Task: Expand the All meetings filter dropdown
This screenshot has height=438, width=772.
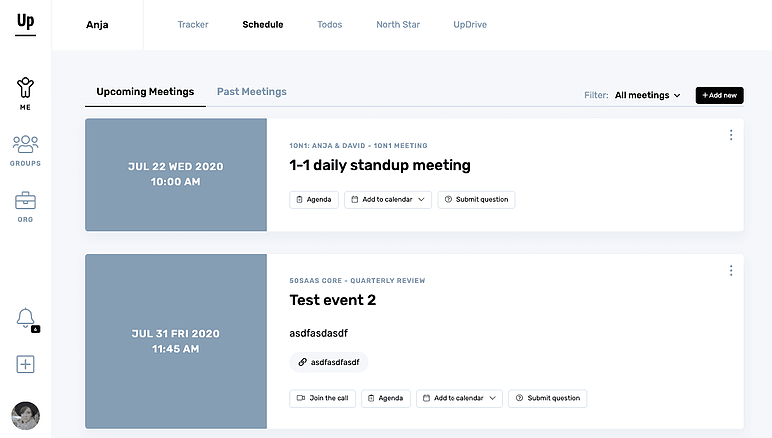Action: (x=647, y=95)
